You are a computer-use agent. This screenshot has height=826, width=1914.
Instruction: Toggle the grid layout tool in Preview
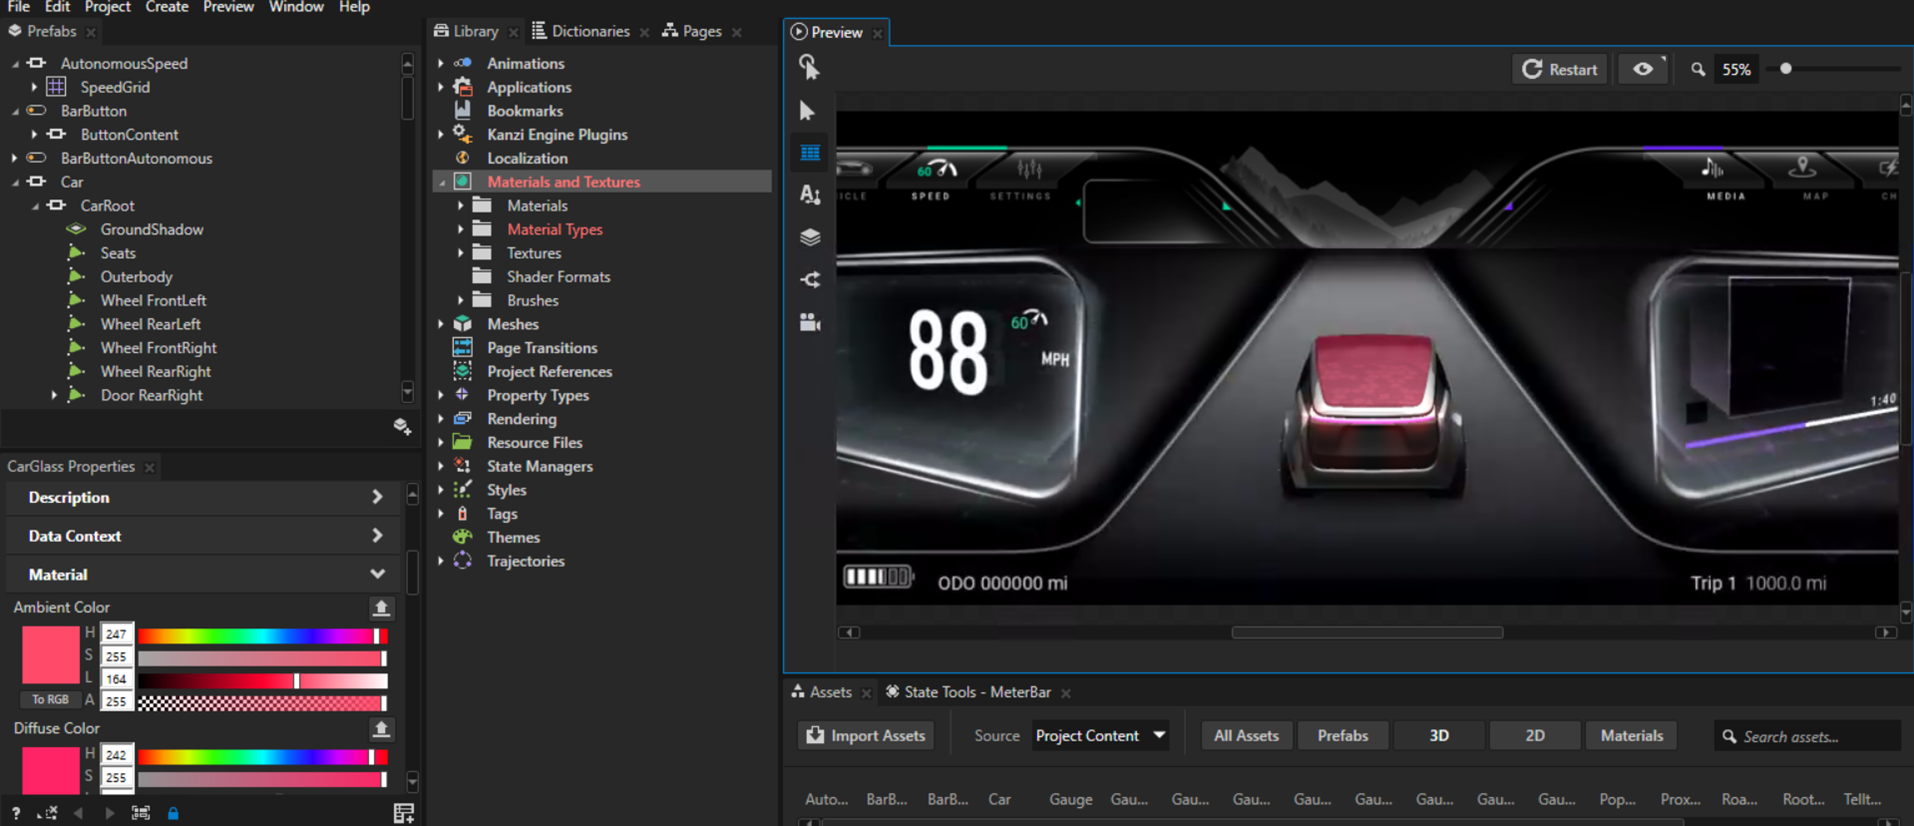pos(810,153)
